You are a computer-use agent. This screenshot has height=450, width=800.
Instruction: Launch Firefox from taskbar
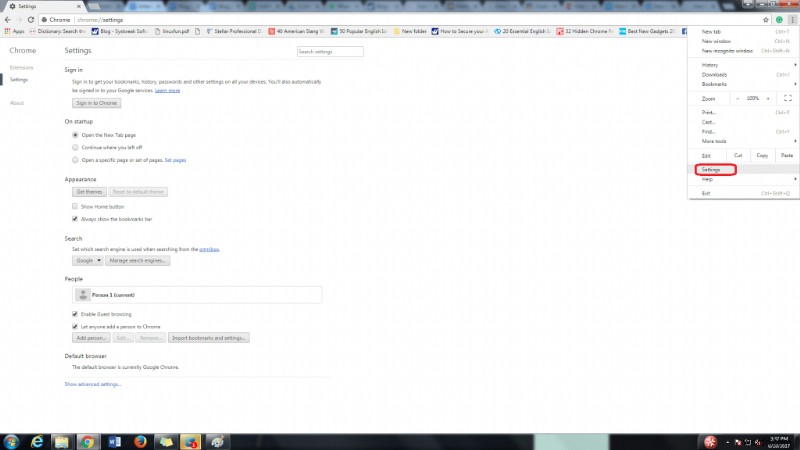pos(140,442)
